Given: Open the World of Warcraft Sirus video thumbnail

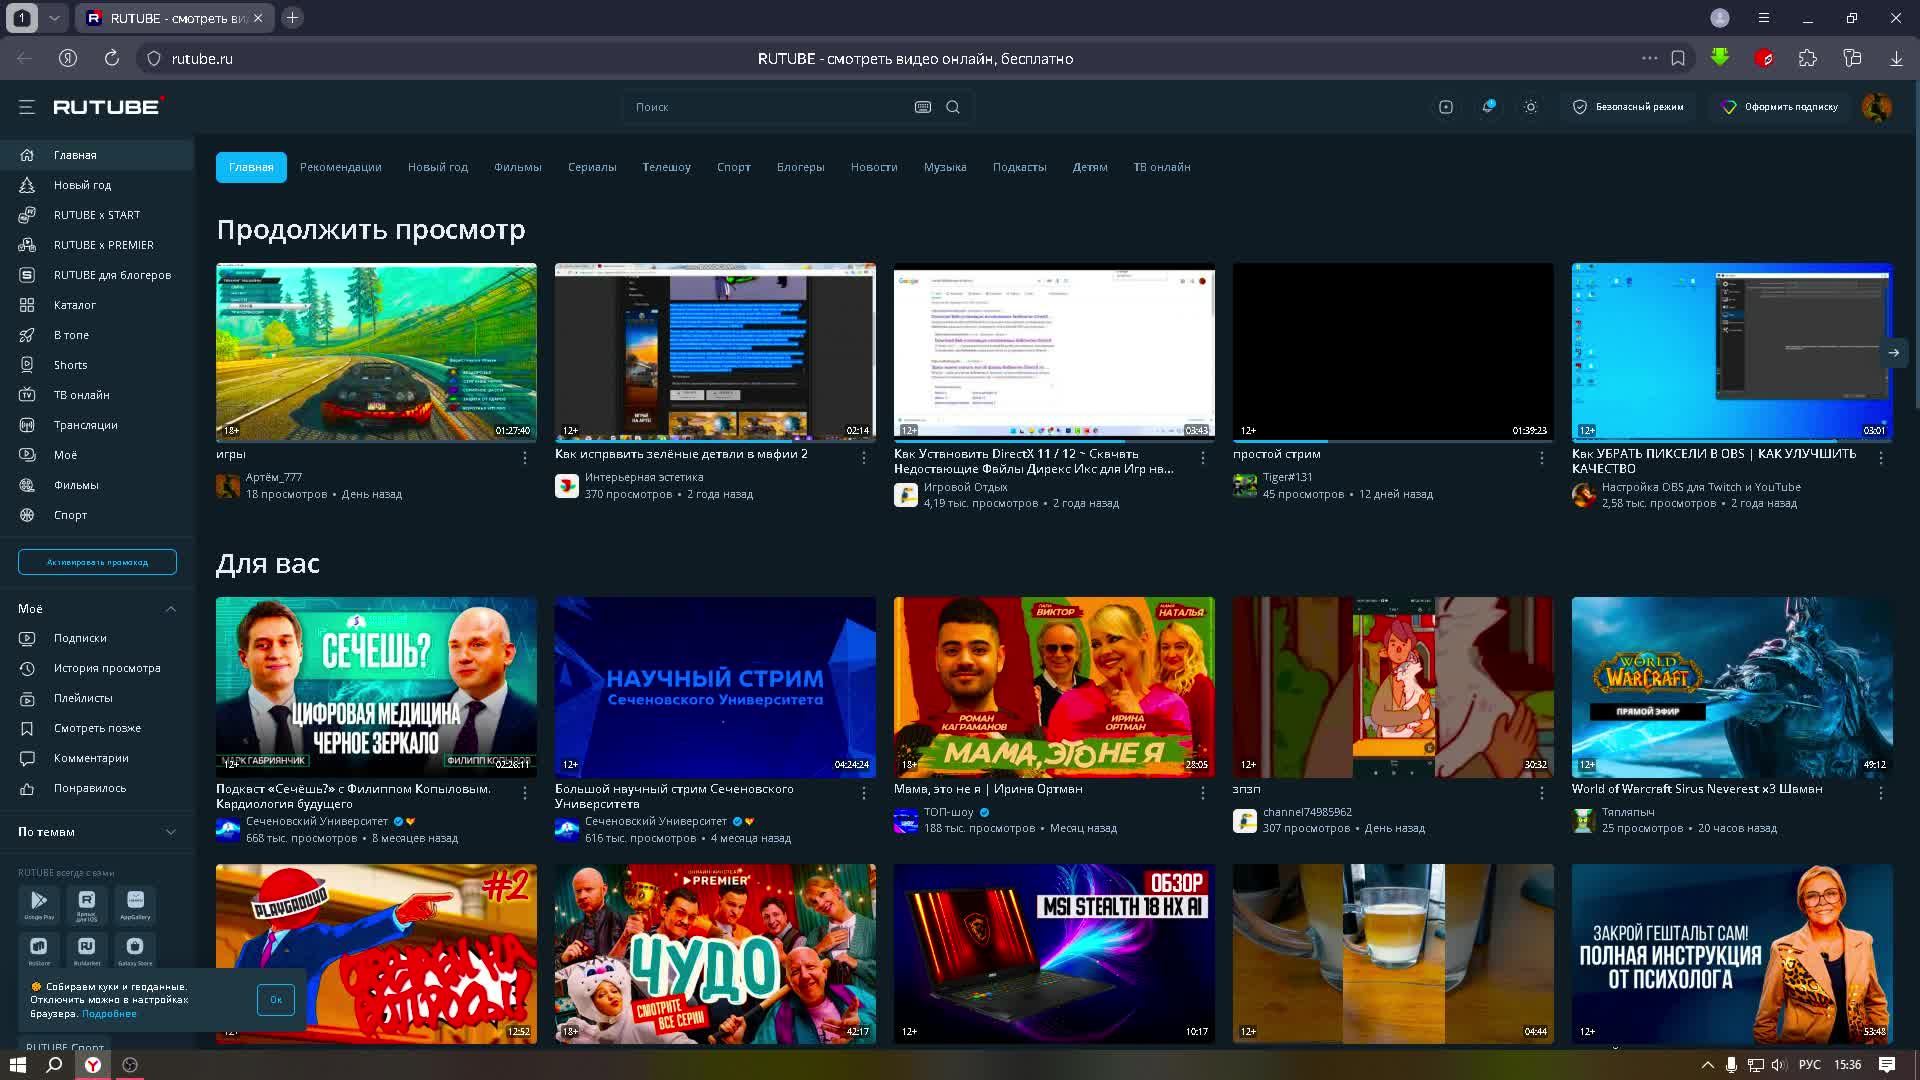Looking at the screenshot, I should 1731,687.
